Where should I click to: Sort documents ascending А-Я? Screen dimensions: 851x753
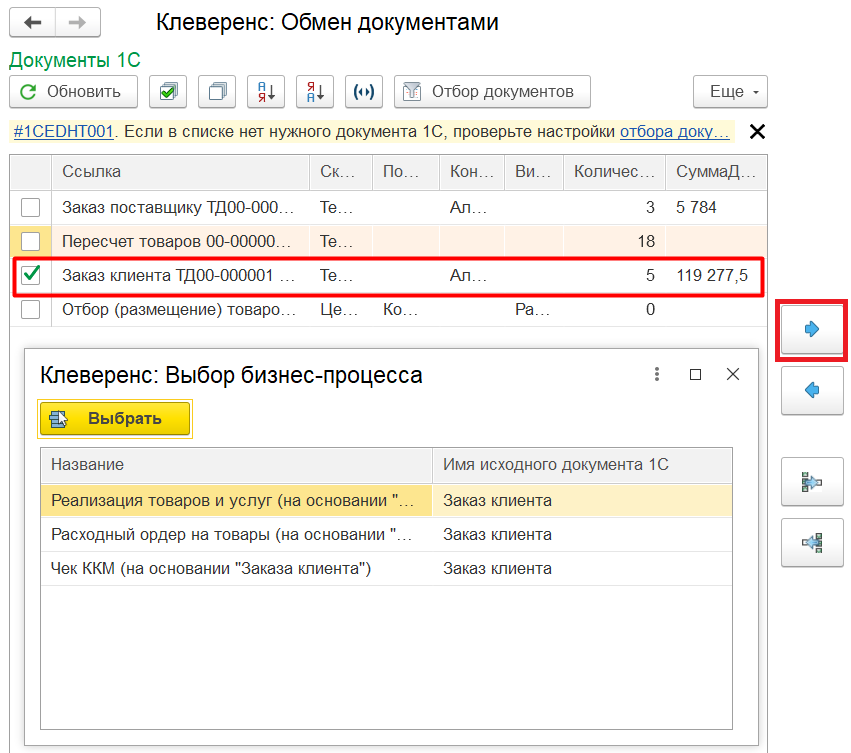tap(266, 92)
